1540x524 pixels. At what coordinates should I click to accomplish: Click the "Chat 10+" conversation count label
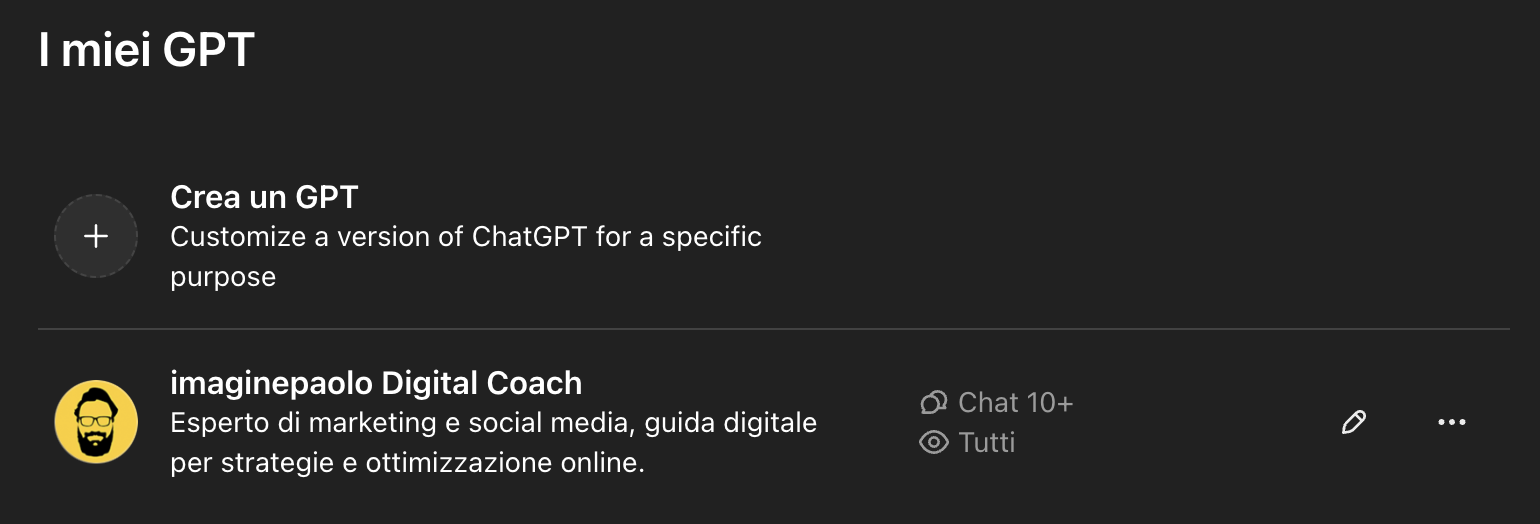pos(1015,403)
